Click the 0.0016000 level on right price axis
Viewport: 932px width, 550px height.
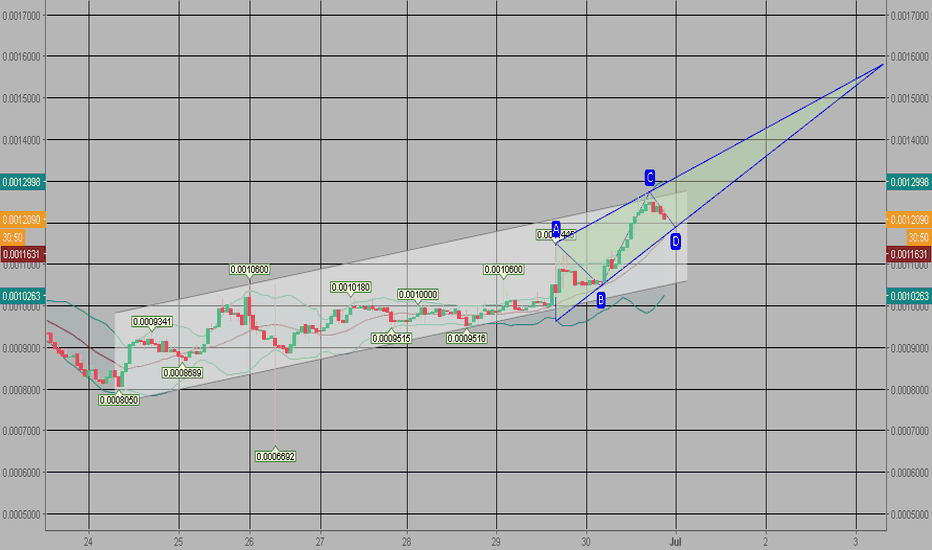909,56
